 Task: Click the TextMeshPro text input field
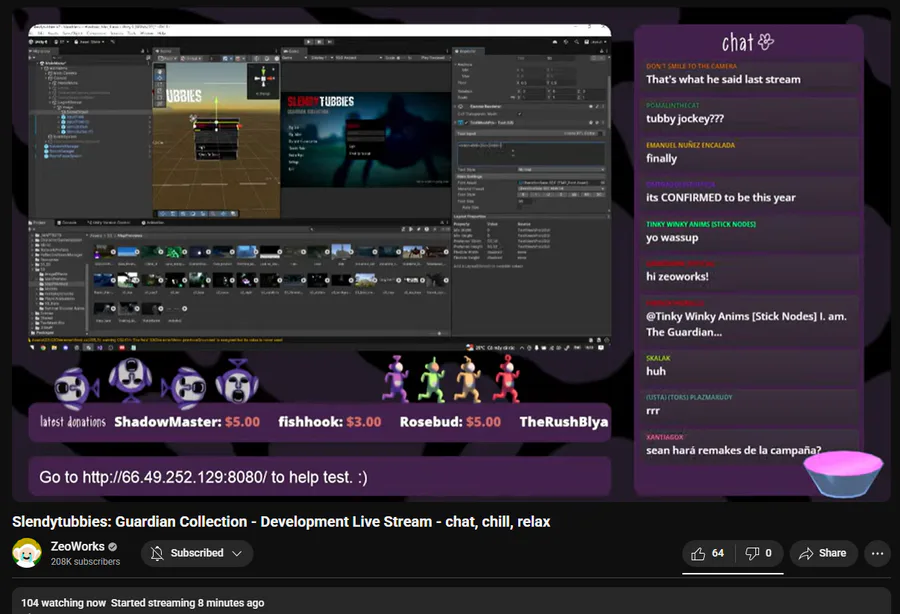coord(532,154)
